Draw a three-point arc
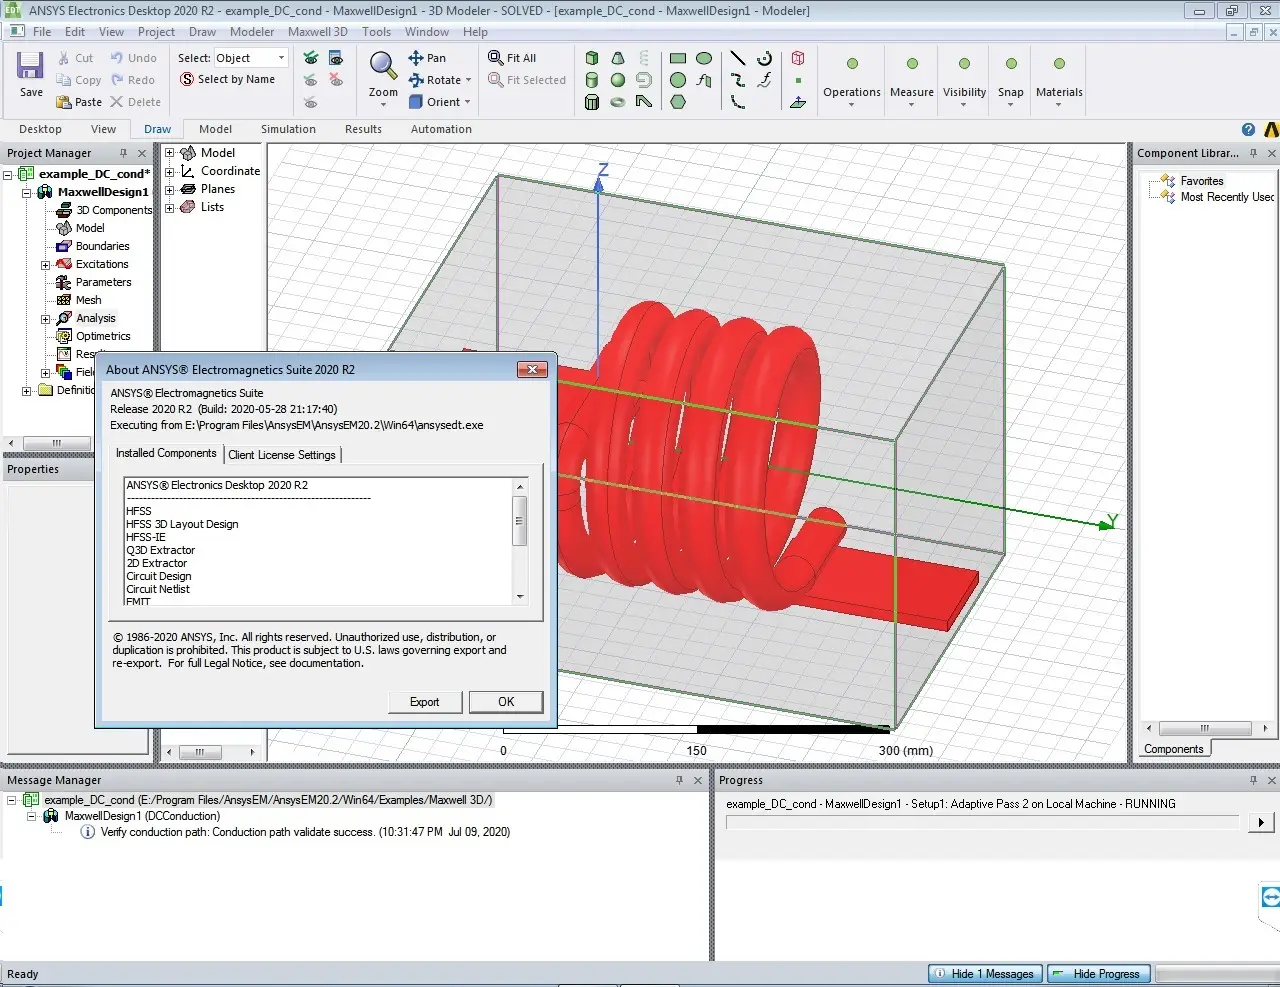 (x=738, y=102)
